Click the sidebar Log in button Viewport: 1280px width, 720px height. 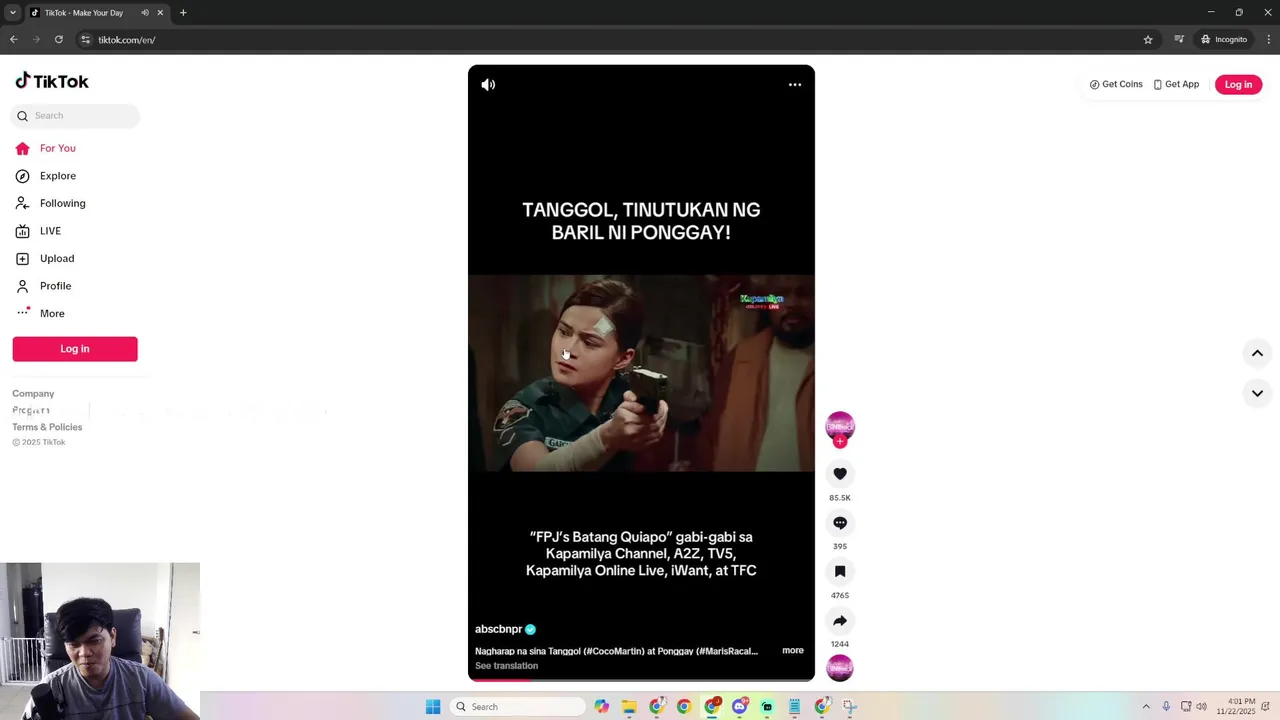coord(75,349)
